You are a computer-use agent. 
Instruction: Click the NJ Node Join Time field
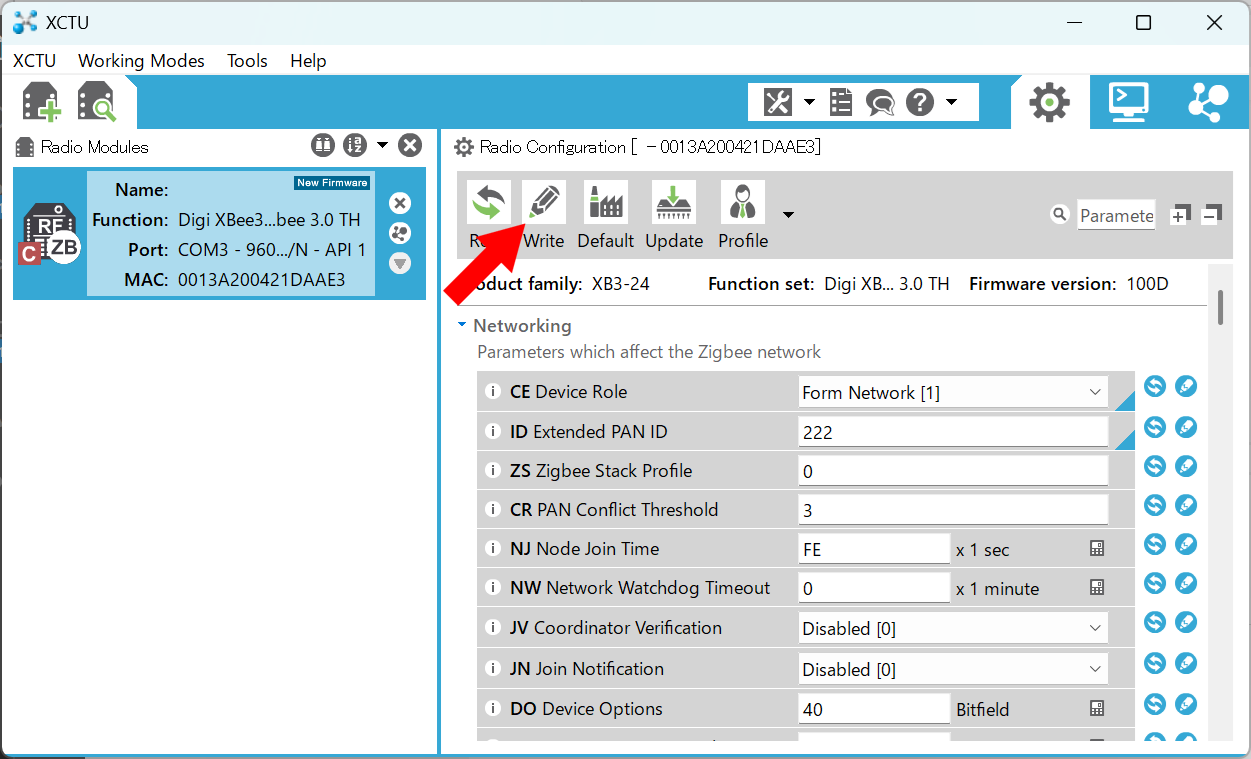[x=874, y=549]
